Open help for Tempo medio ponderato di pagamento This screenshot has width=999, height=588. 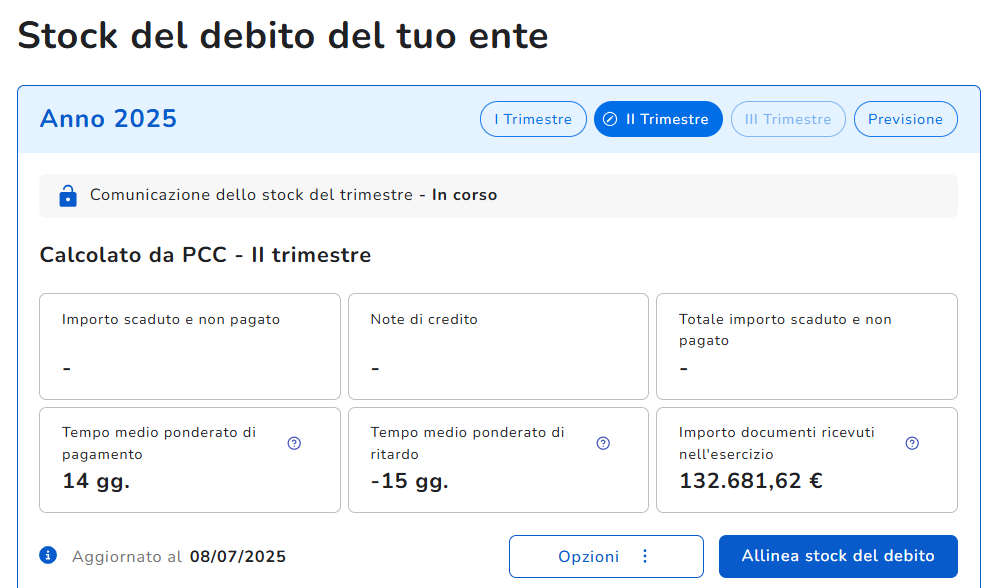294,443
